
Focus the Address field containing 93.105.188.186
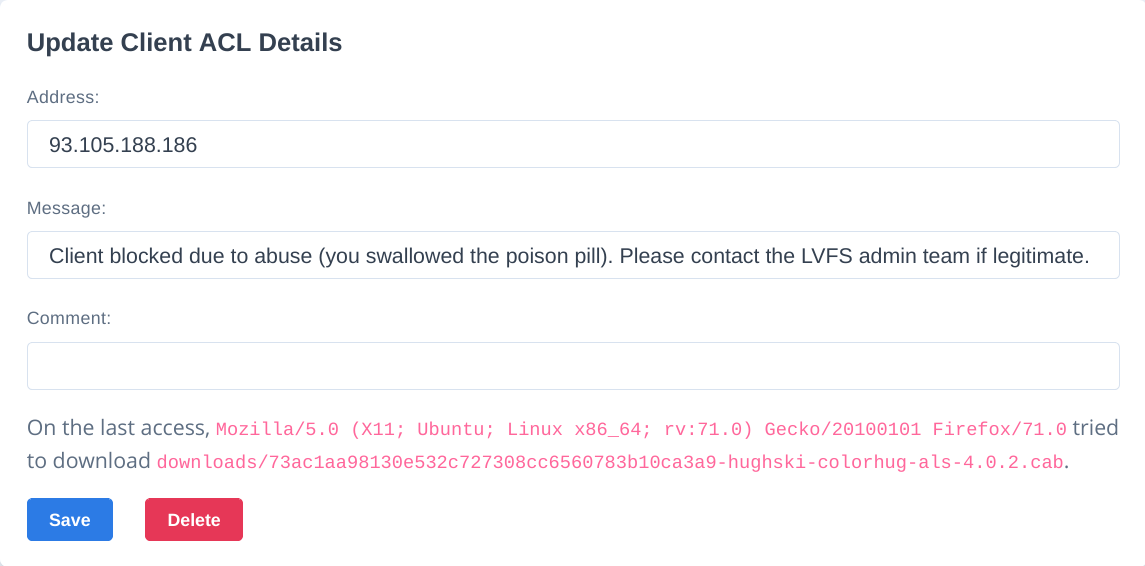click(x=573, y=144)
